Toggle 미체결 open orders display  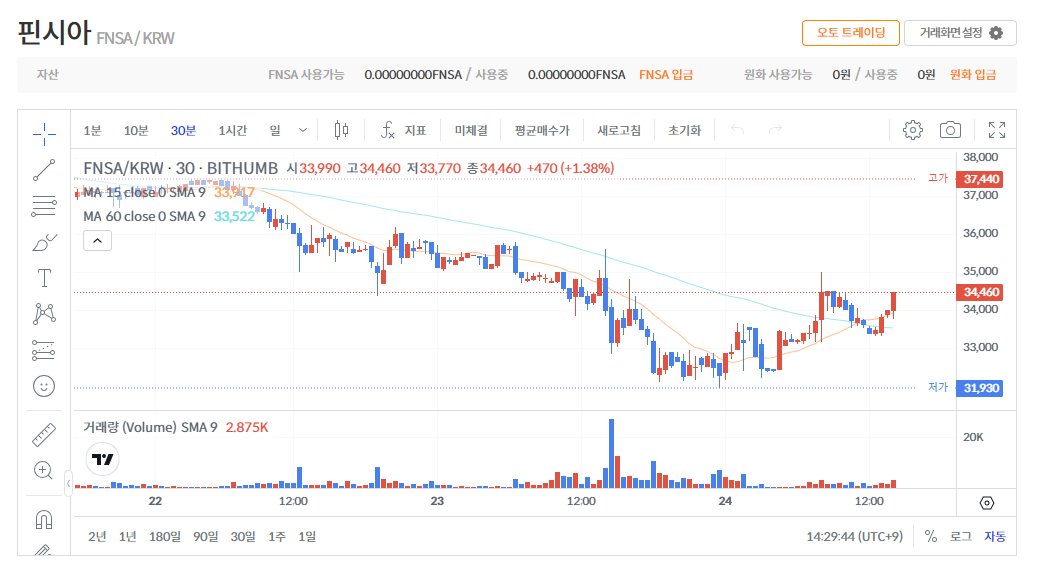point(471,130)
